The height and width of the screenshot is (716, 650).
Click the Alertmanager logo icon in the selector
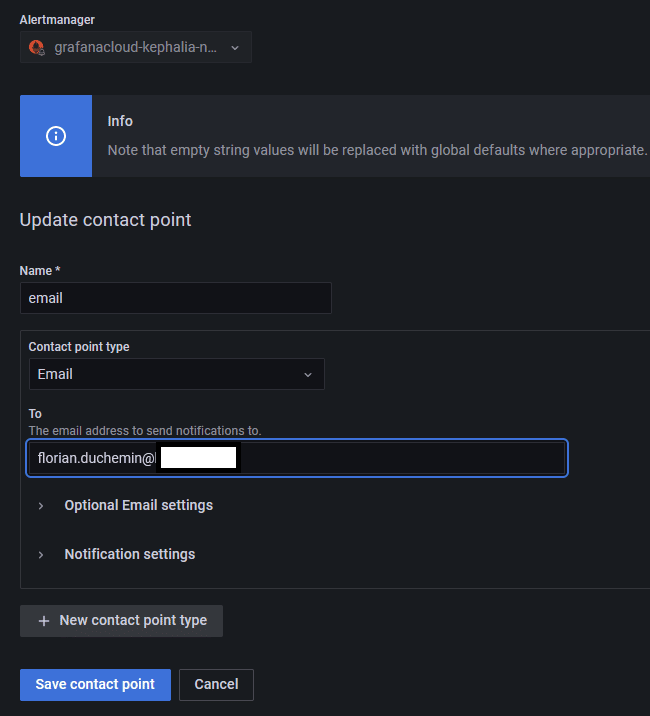point(37,47)
